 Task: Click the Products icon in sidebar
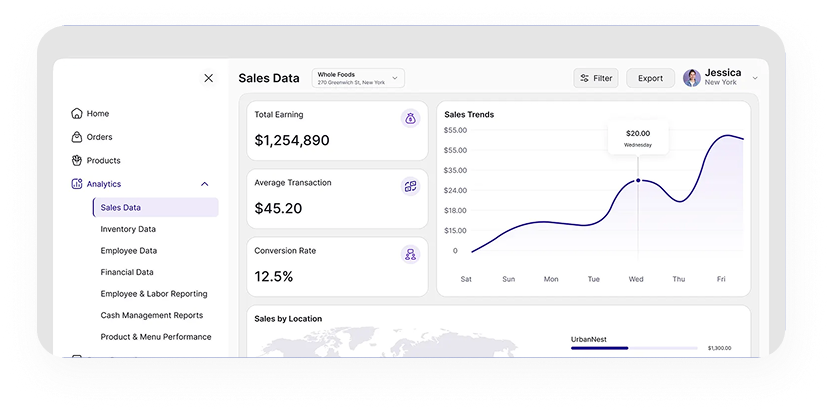[x=76, y=160]
